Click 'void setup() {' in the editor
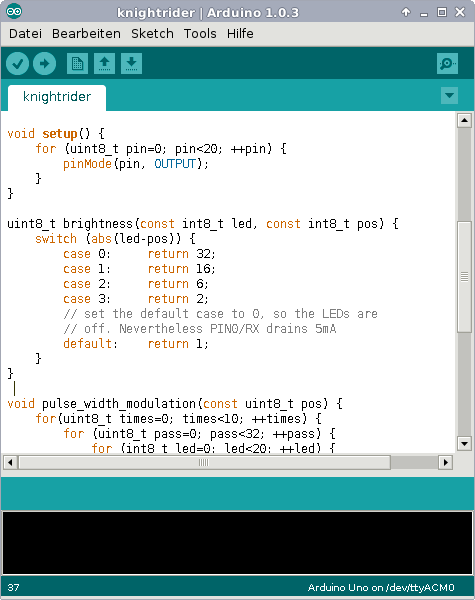The width and height of the screenshot is (475, 600). [56, 134]
